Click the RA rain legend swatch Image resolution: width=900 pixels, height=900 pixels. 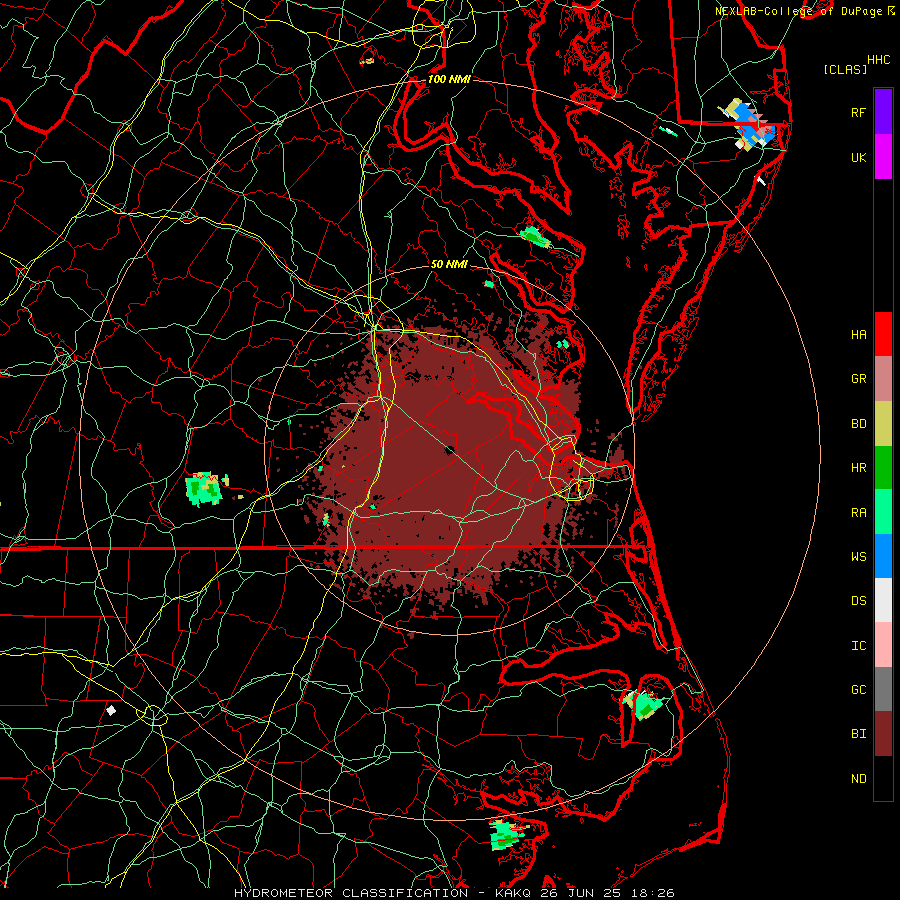pos(883,512)
